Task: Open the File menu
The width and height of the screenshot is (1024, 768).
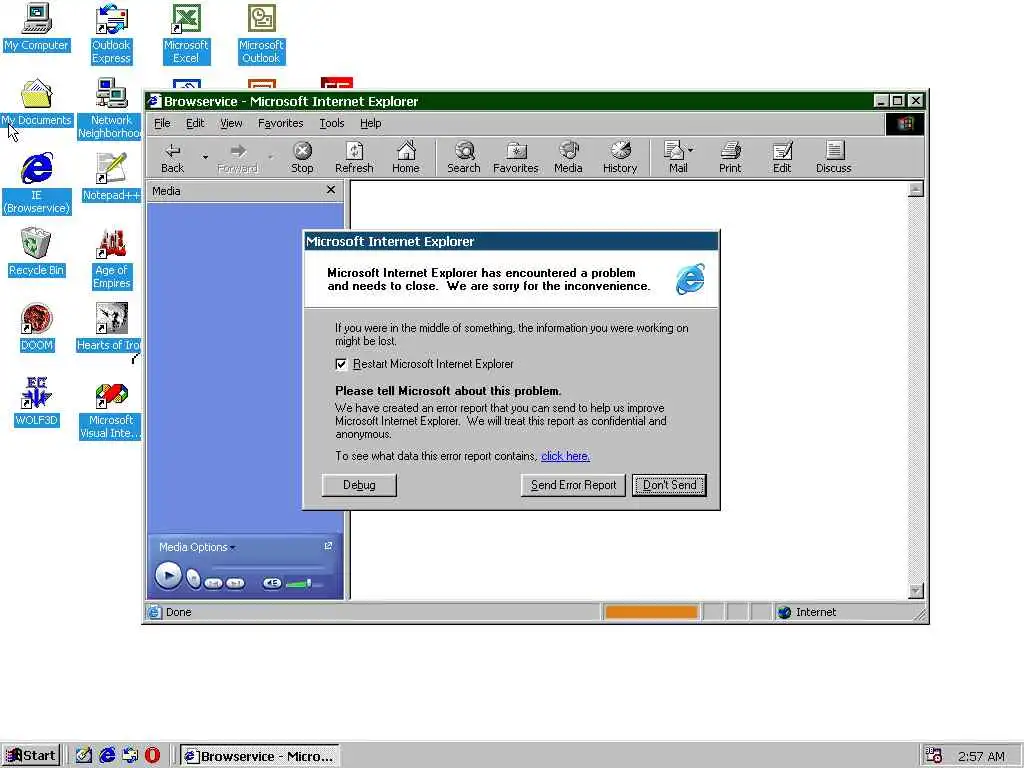Action: 162,123
